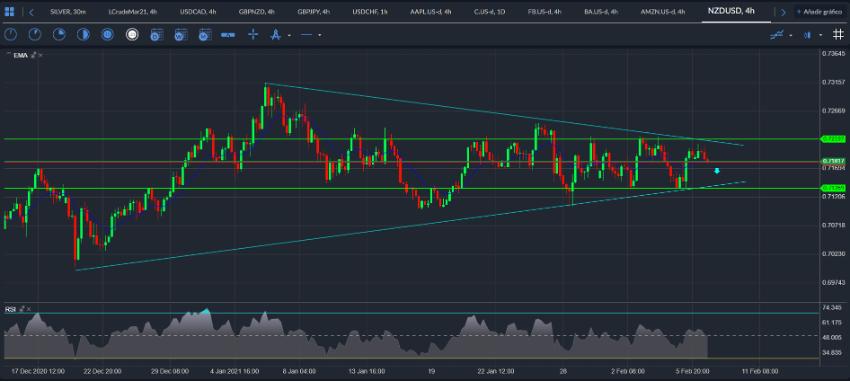Click price axis value 0.73157

834,82
